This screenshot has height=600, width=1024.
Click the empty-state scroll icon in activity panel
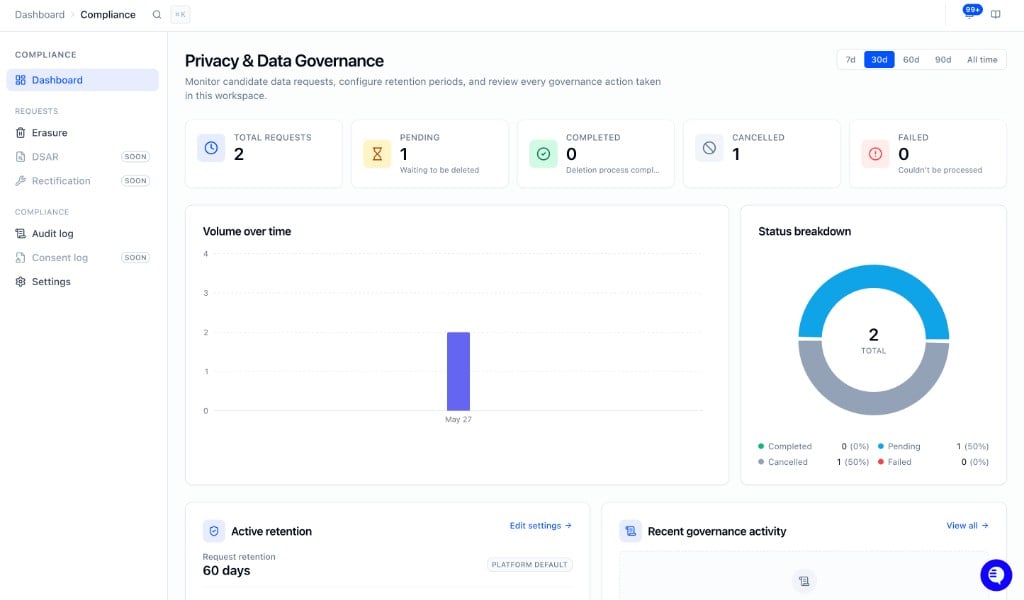coord(804,580)
